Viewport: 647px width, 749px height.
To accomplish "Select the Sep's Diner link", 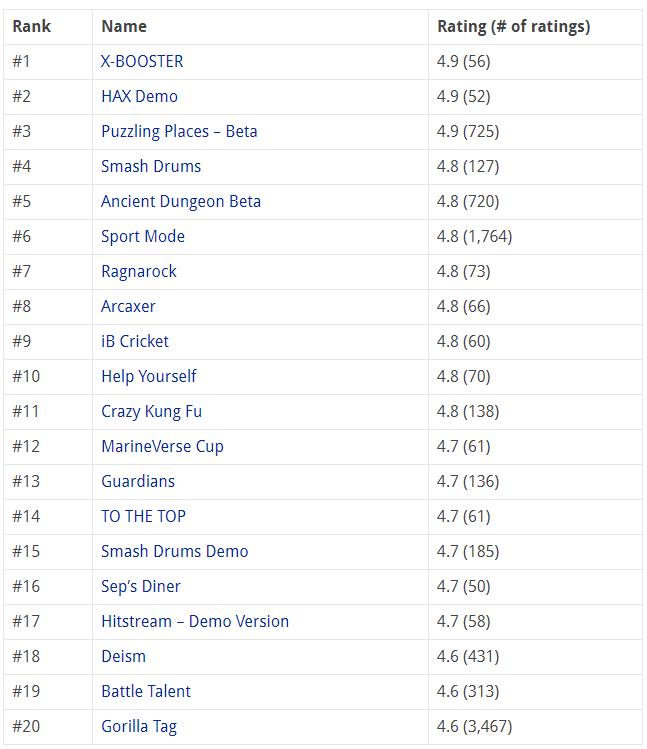I will 141,586.
